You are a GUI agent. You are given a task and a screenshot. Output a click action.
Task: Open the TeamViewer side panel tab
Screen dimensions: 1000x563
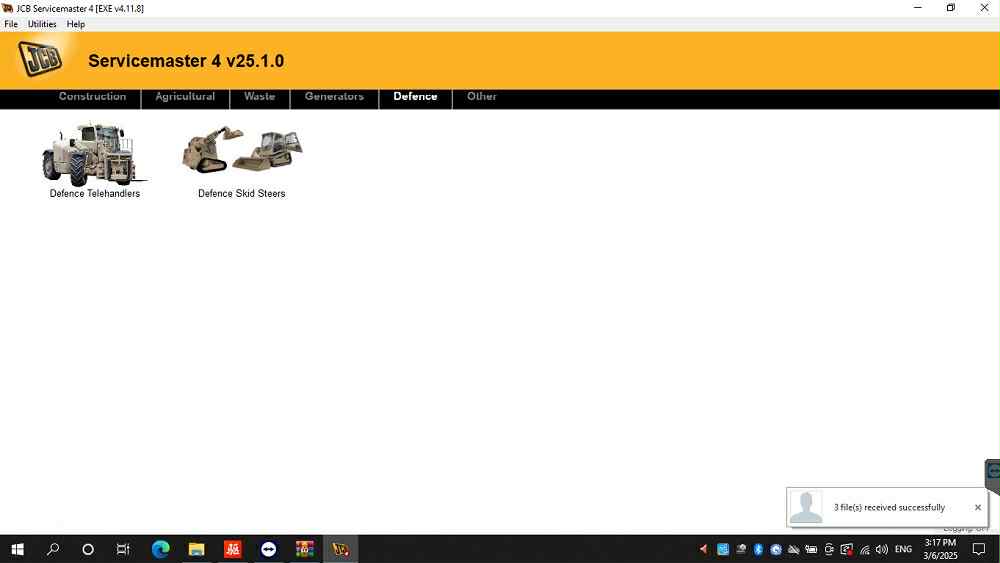click(x=993, y=475)
